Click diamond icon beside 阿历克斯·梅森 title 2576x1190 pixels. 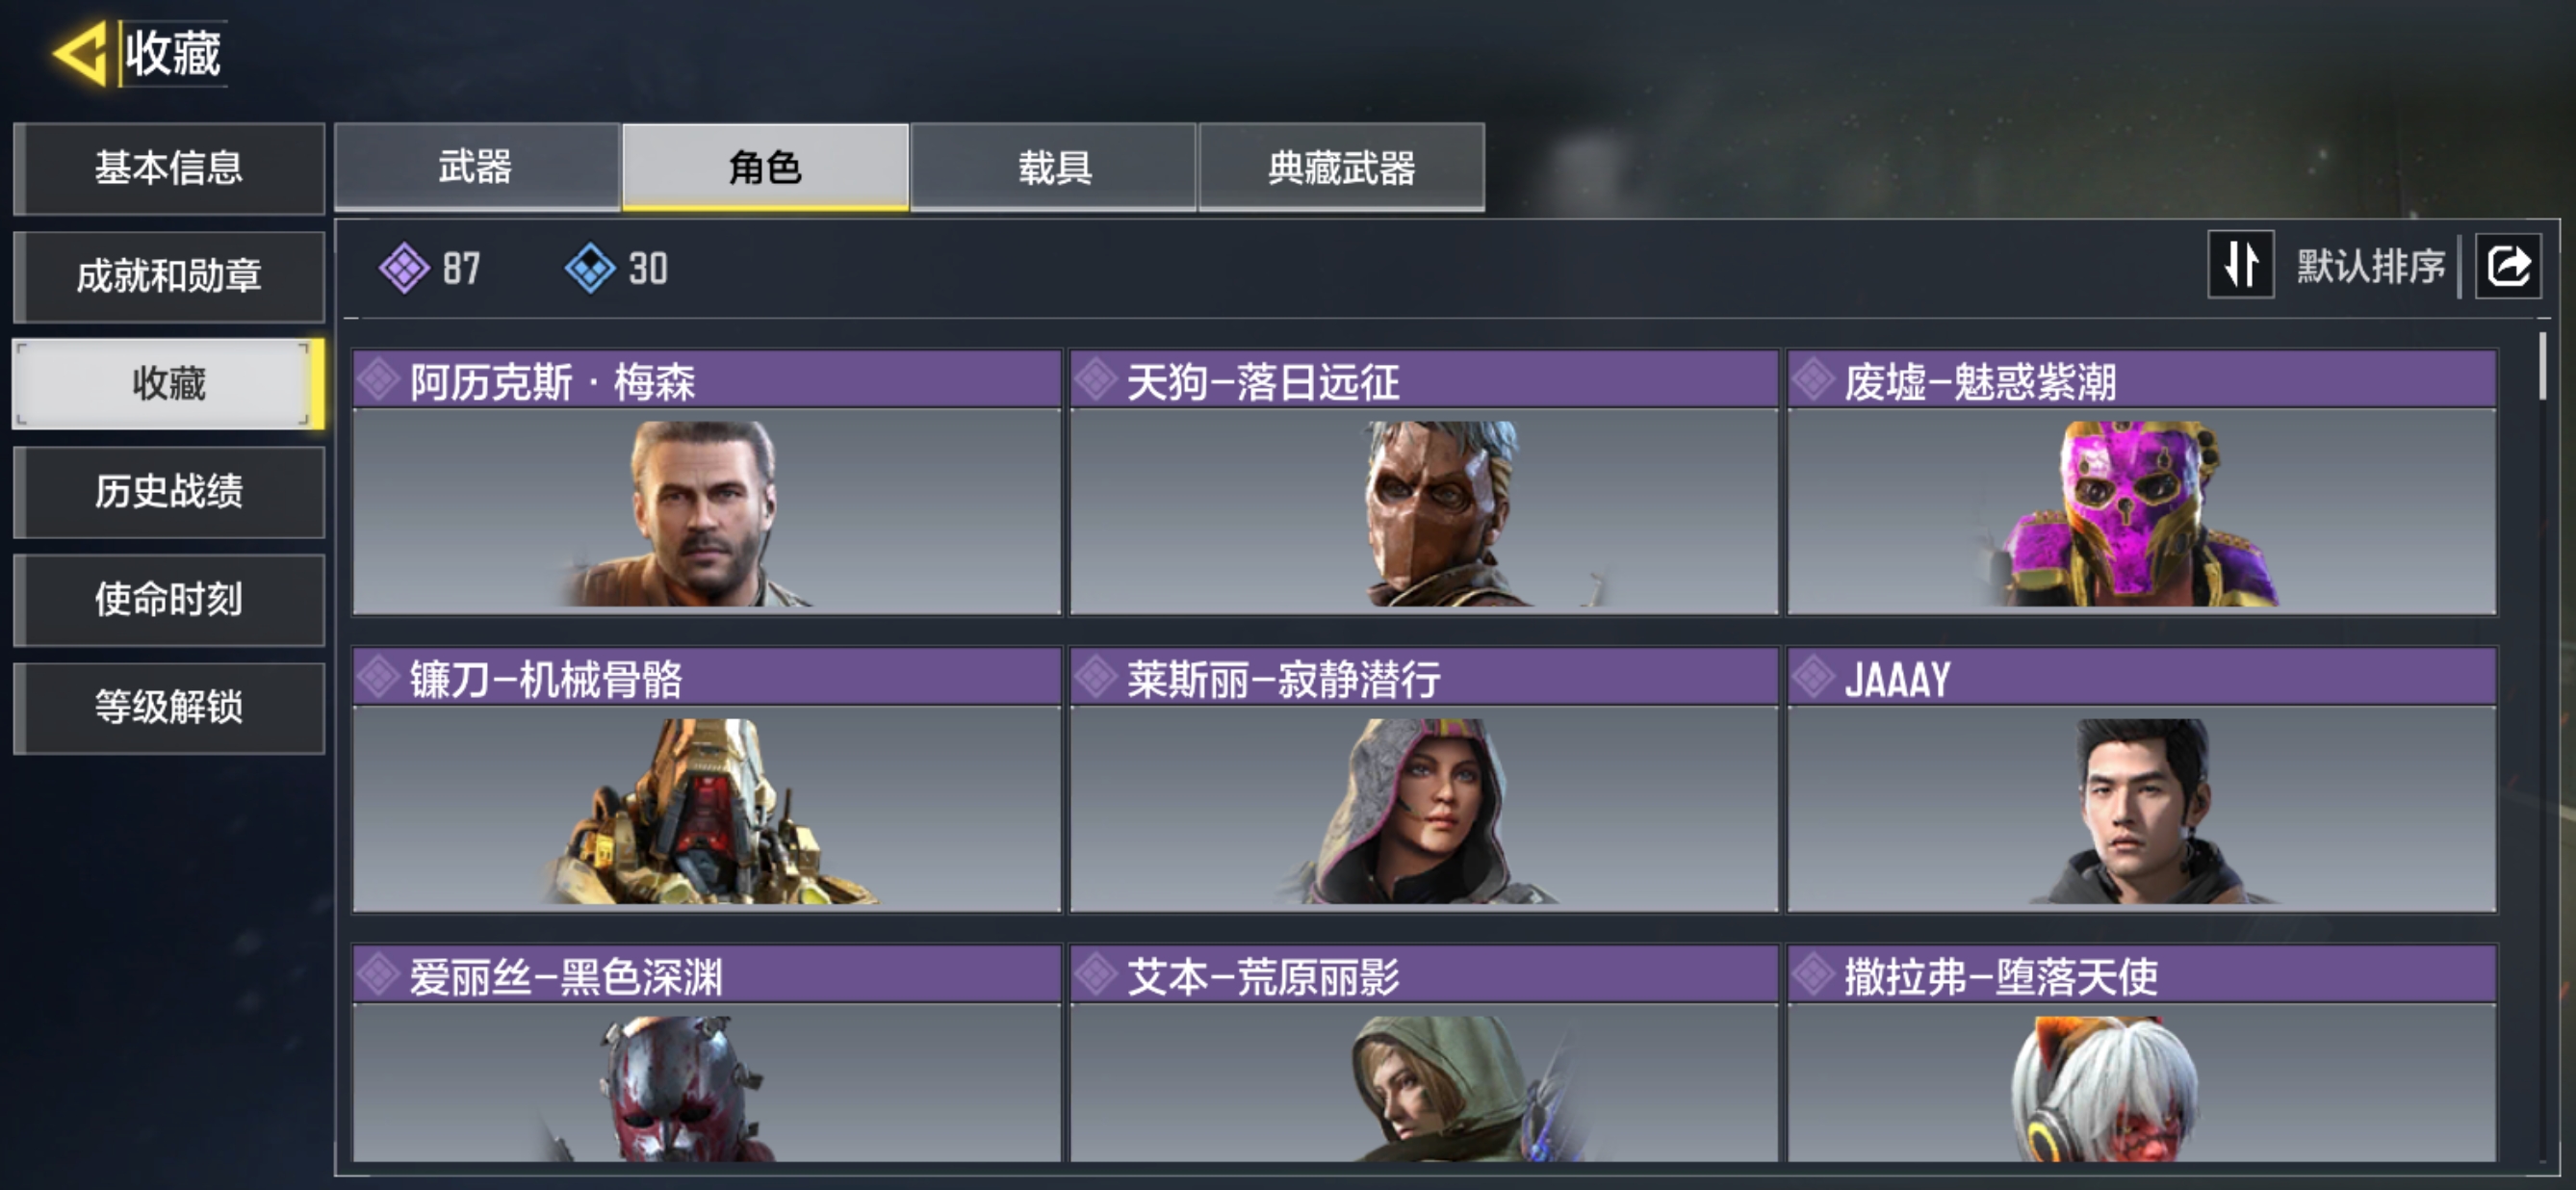[379, 380]
